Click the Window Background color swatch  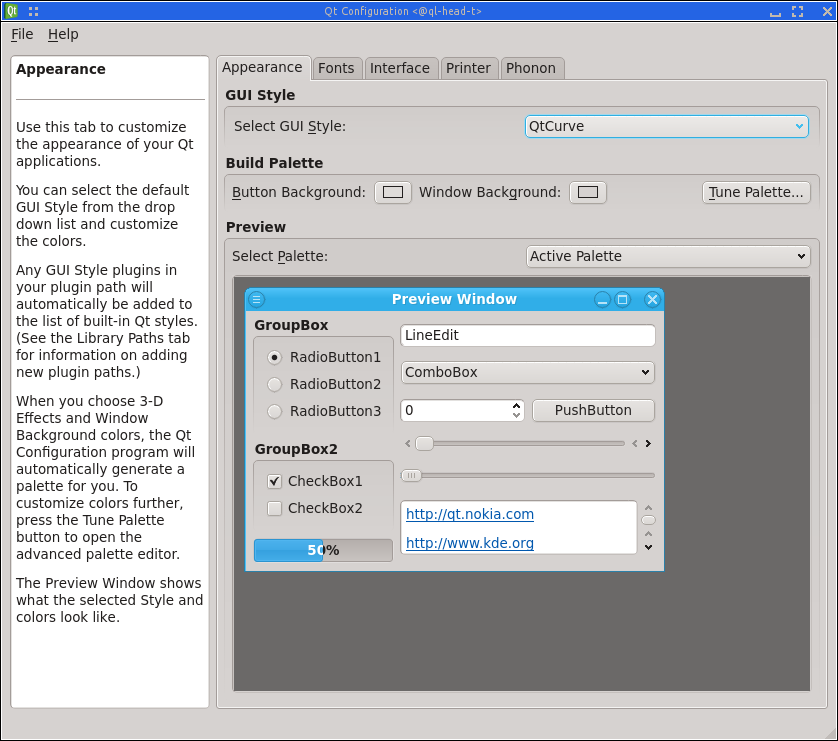(588, 192)
